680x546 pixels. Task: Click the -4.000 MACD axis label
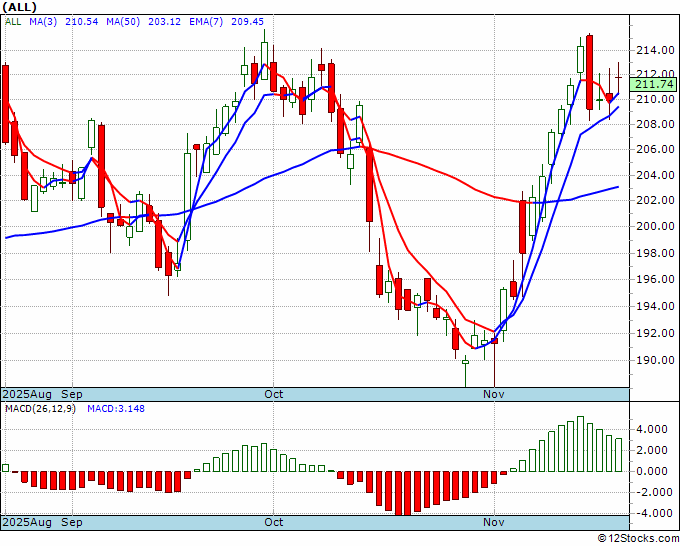pos(653,513)
